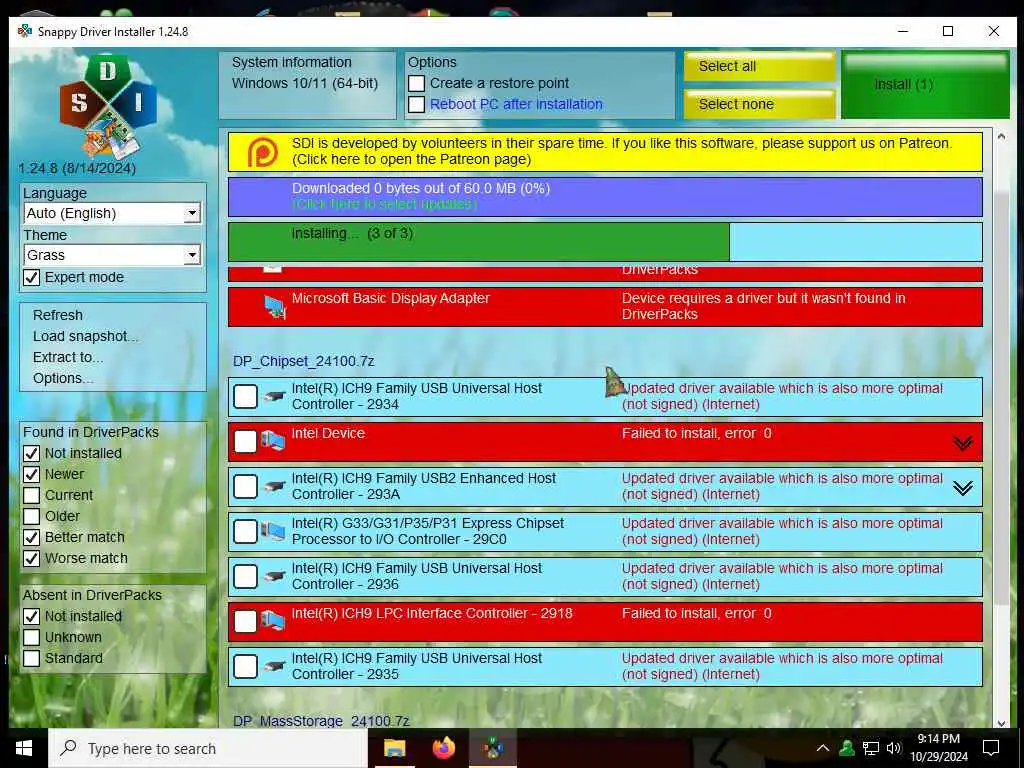Click the Patreon logo icon in yellow banner

[x=263, y=152]
